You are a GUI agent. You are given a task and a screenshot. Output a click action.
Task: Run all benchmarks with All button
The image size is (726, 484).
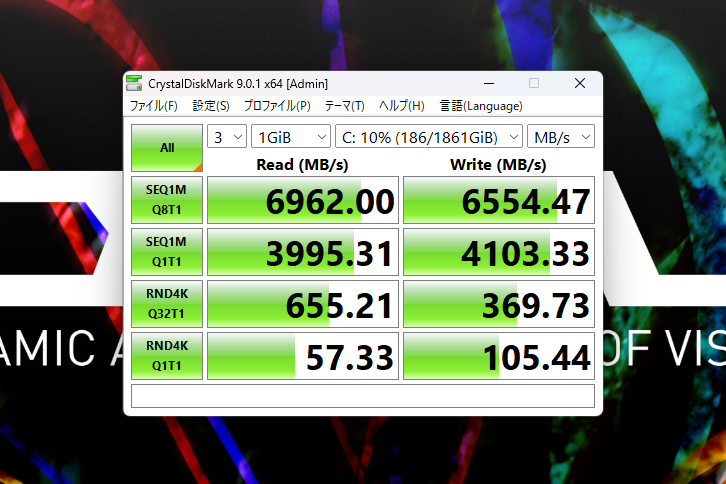167,148
